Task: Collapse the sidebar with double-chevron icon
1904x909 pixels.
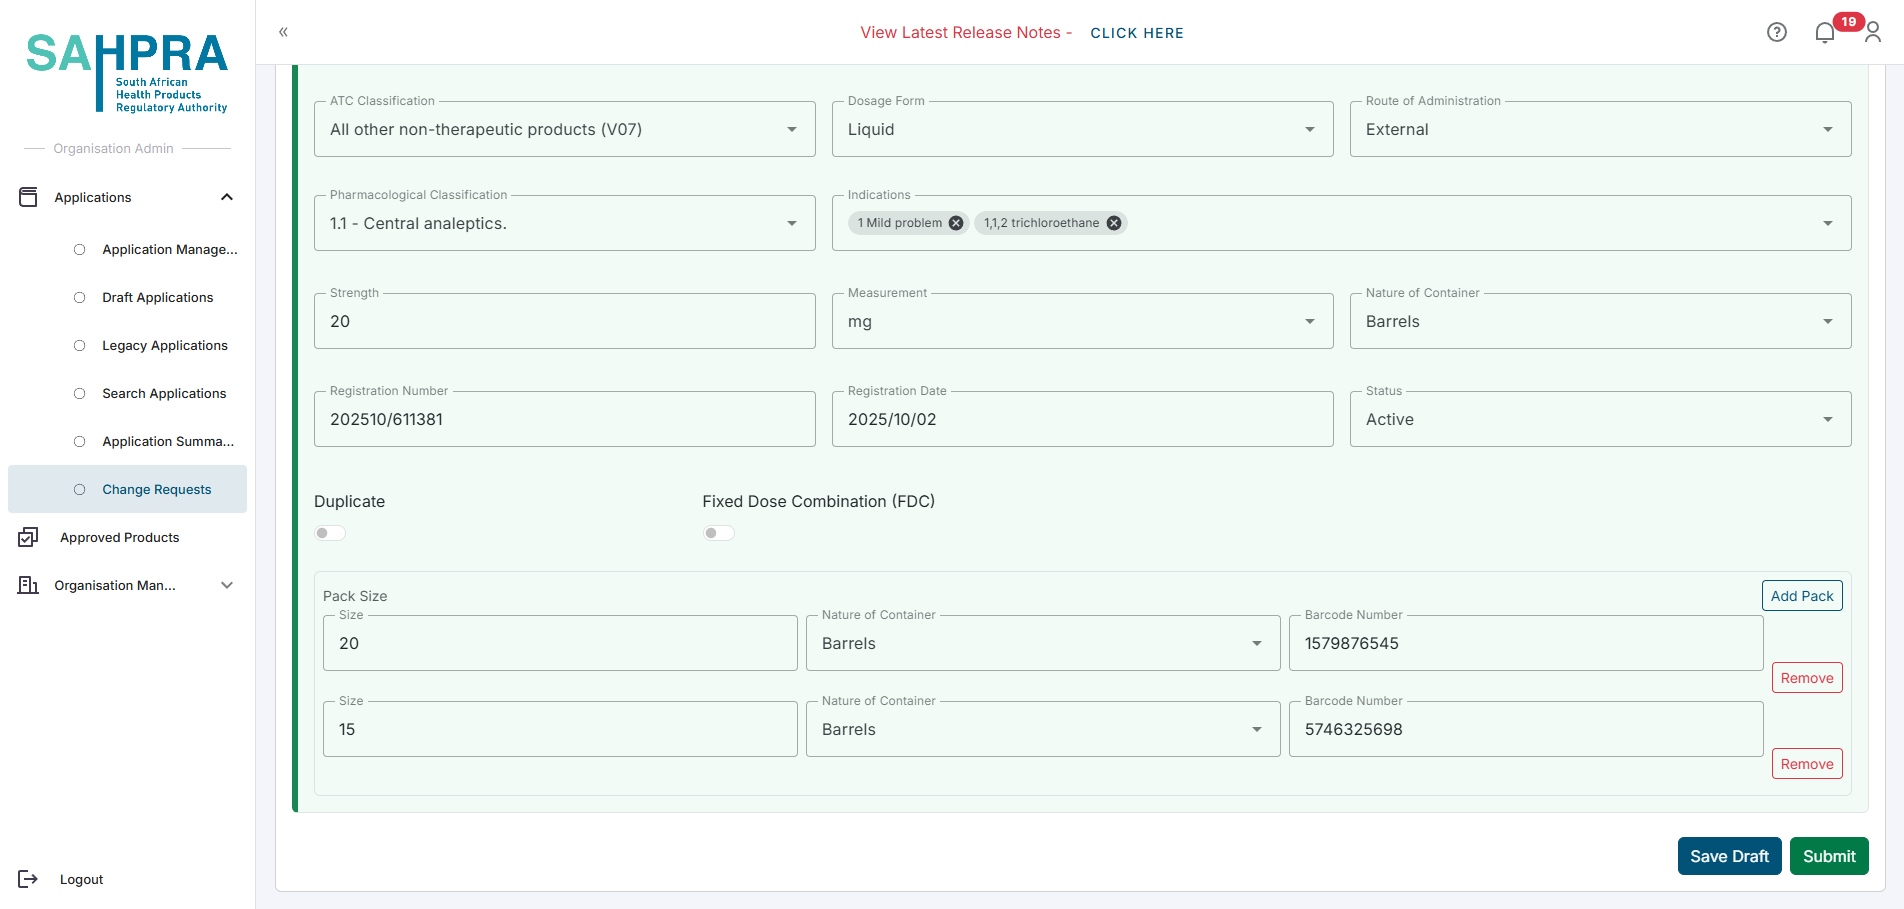Action: (283, 32)
